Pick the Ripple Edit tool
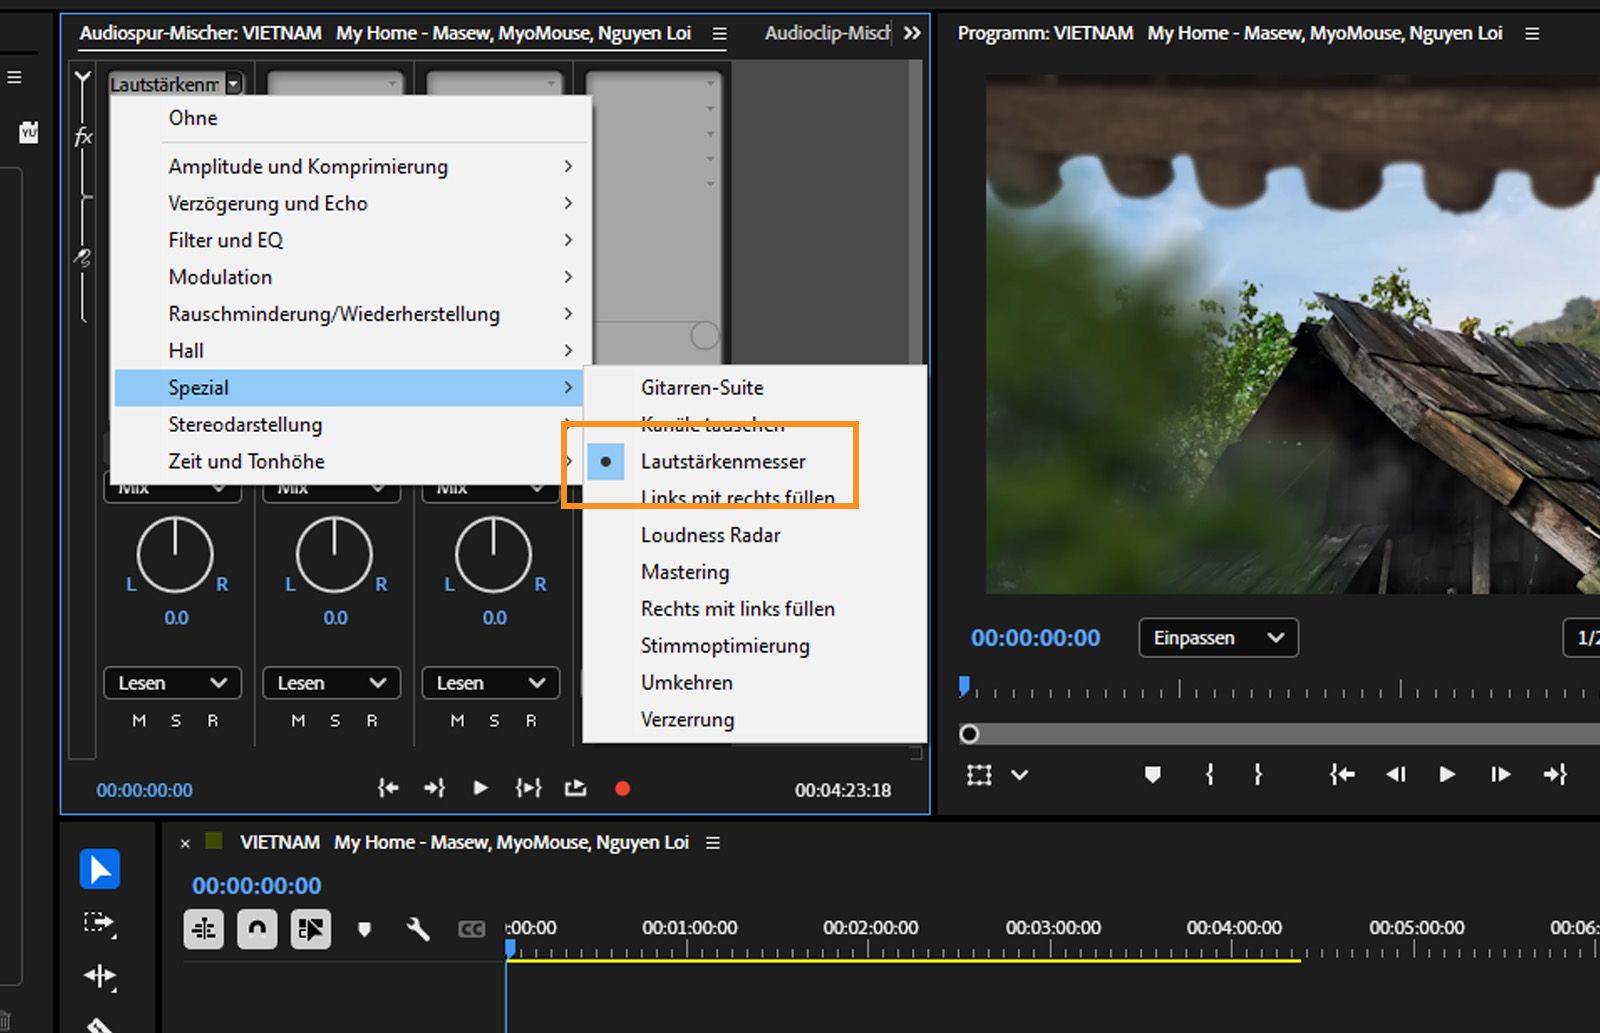Viewport: 1600px width, 1033px height. click(x=99, y=977)
